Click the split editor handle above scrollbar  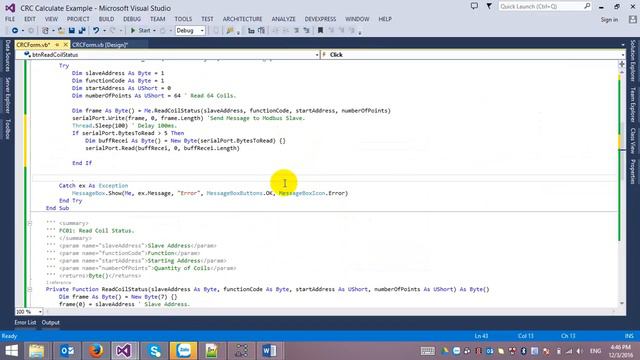[622, 63]
